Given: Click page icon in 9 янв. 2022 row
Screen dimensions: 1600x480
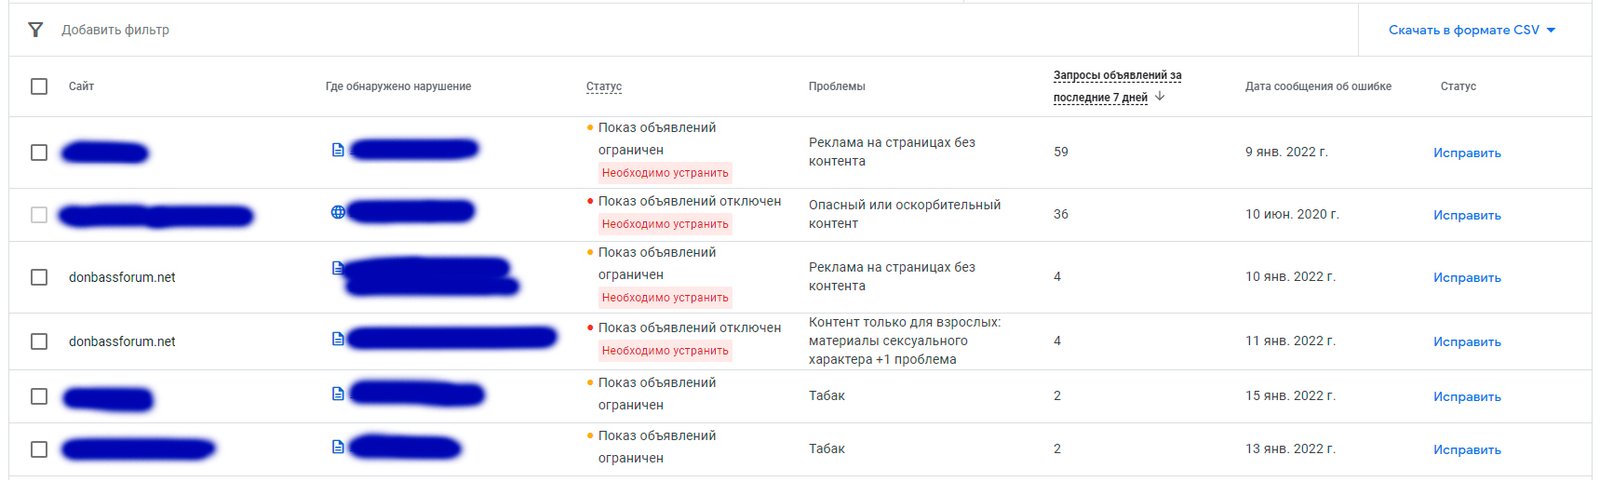Looking at the screenshot, I should pos(338,150).
